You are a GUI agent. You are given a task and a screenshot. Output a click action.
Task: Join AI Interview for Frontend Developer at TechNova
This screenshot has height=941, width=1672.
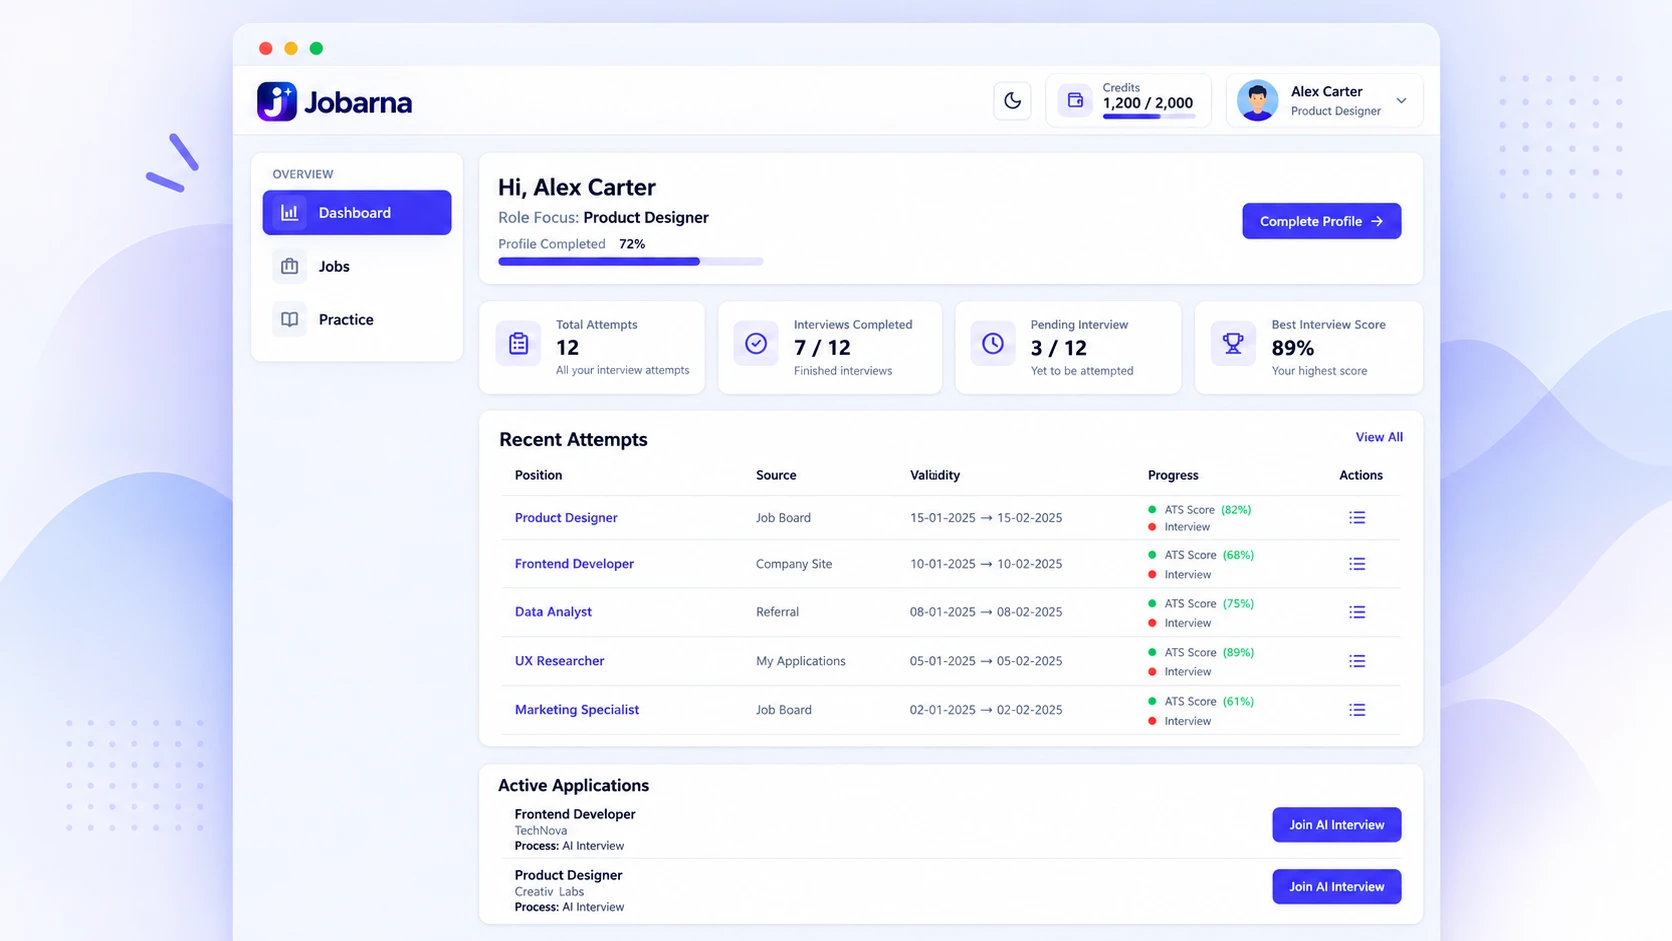pos(1336,825)
